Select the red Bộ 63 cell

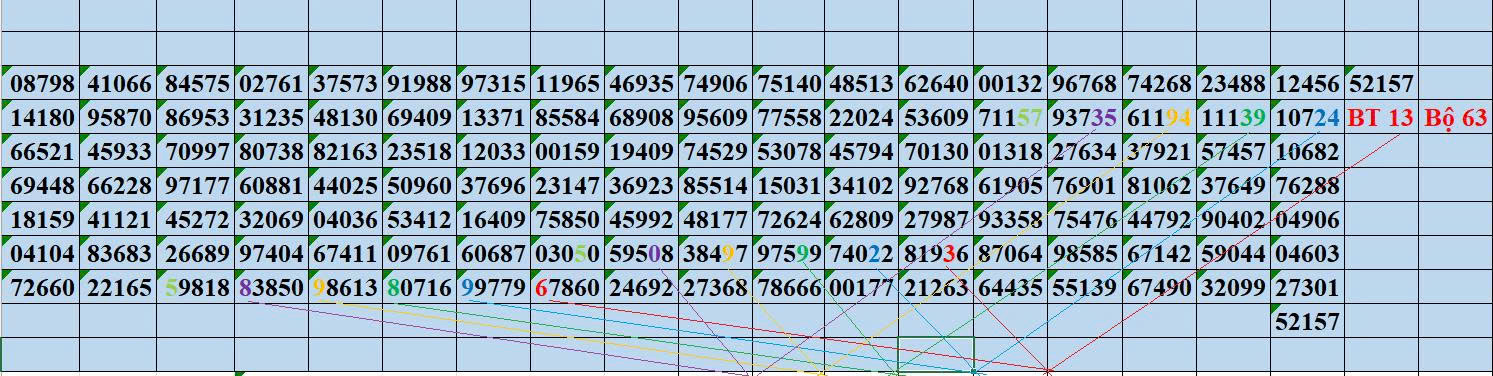pyautogui.click(x=1455, y=118)
